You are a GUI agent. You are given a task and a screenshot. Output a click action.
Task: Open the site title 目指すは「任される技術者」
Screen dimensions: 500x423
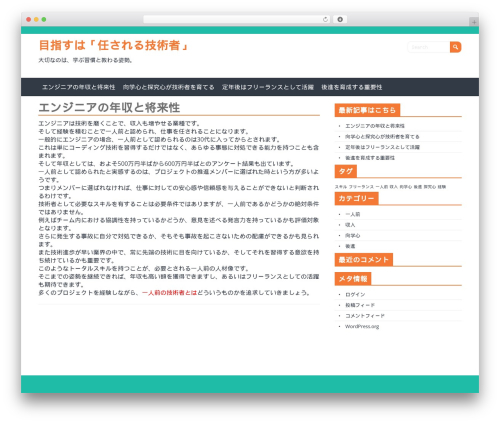coord(114,45)
